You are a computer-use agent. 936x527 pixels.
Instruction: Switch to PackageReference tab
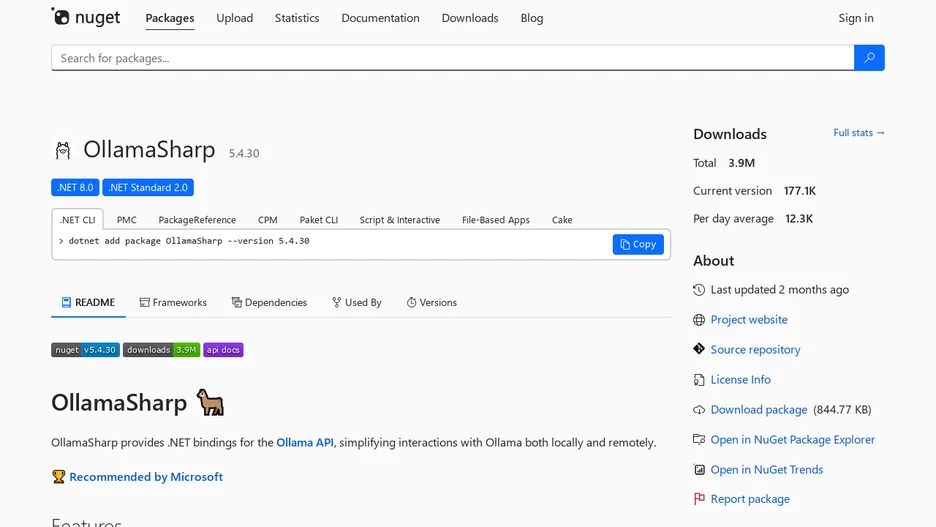pyautogui.click(x=197, y=220)
